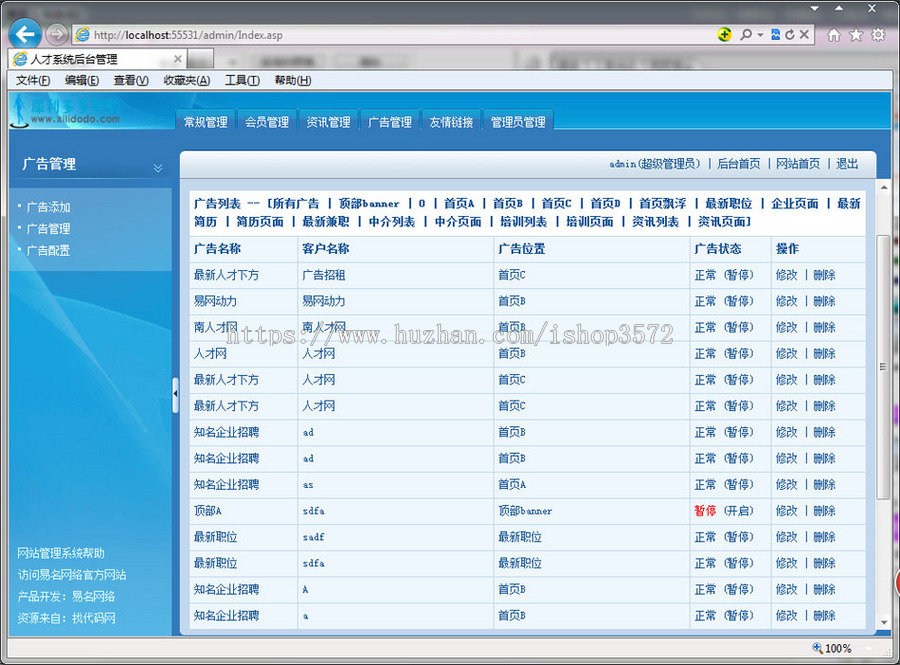Refresh the page with the reload icon
Image resolution: width=900 pixels, height=665 pixels.
pyautogui.click(x=790, y=34)
